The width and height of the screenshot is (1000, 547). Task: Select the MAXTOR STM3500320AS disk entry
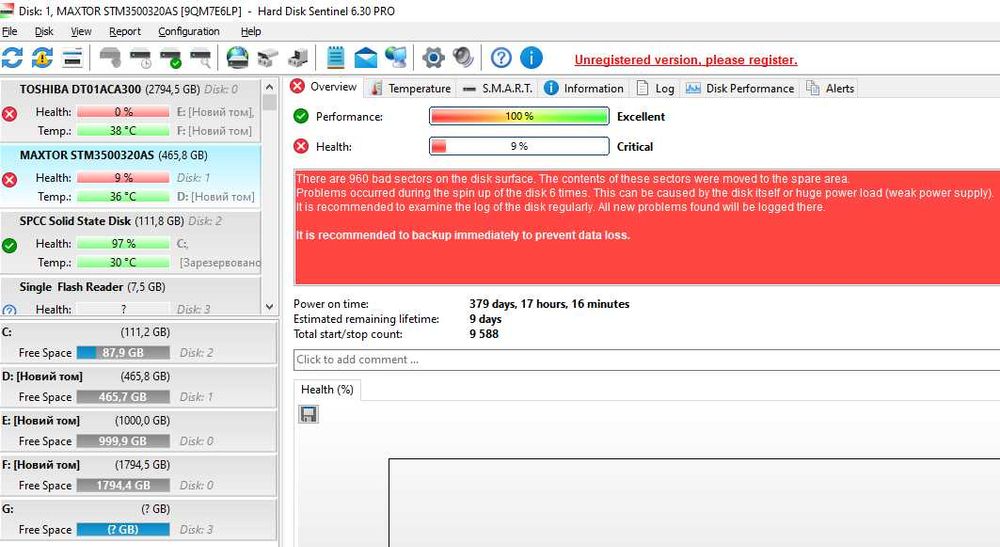[131, 177]
